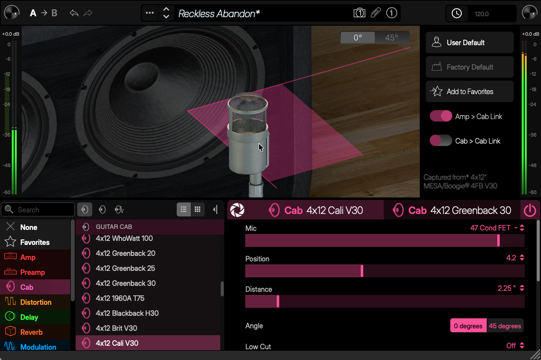
Task: Open Preamp category
Action: pyautogui.click(x=35, y=272)
